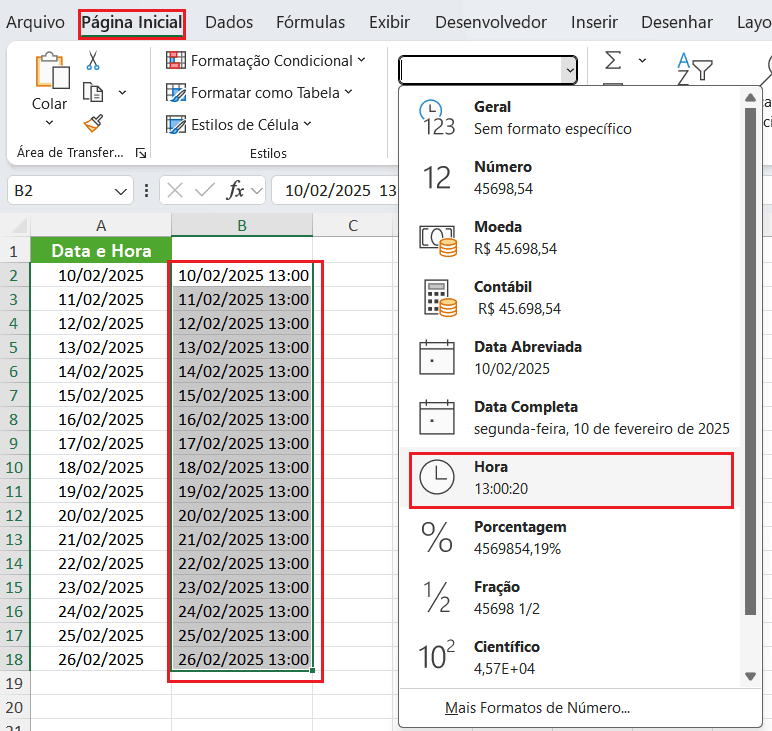Image resolution: width=772 pixels, height=731 pixels.
Task: Click Mais Formatos de Número link
Action: [x=537, y=708]
